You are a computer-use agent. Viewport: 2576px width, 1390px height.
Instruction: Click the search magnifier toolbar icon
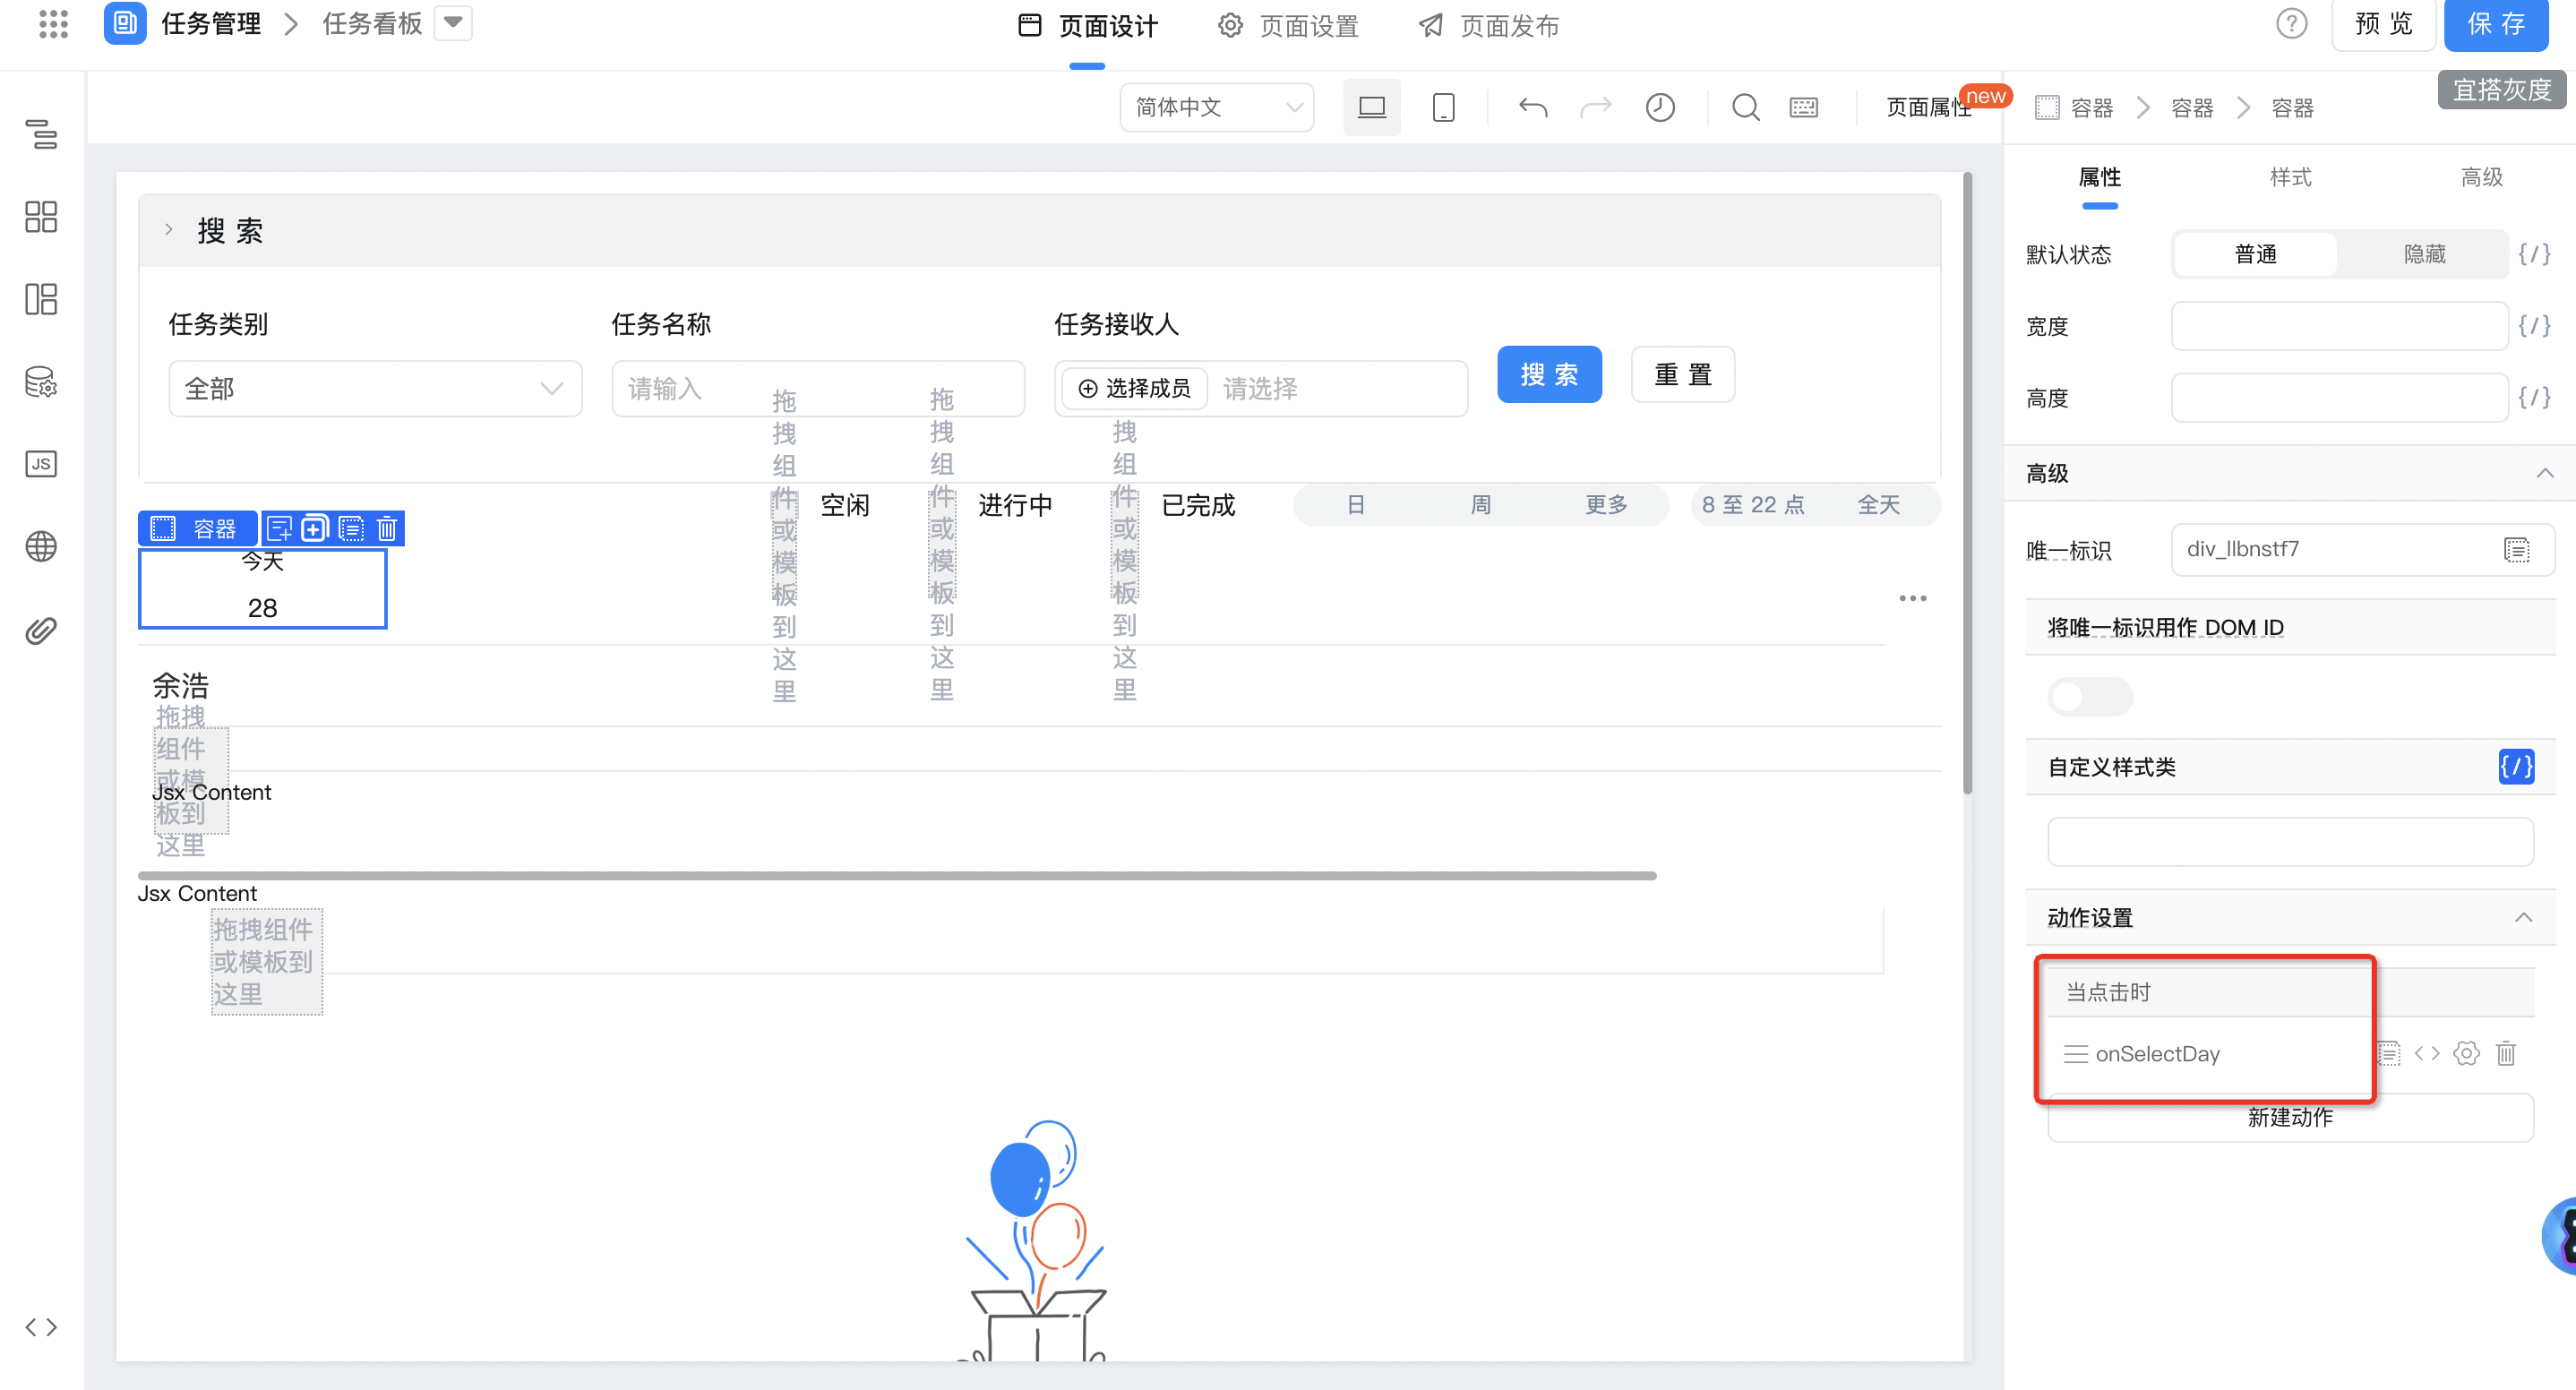pyautogui.click(x=1746, y=107)
